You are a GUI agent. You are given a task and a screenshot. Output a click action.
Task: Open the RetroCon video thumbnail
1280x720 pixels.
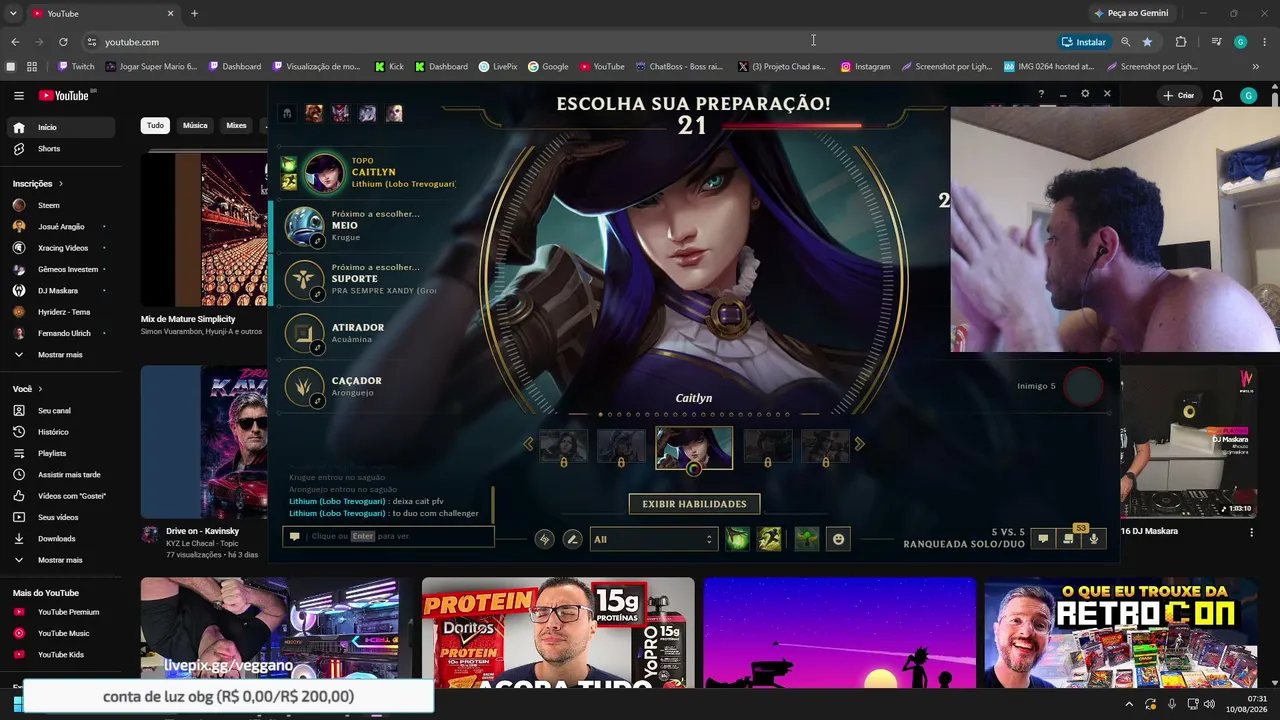click(1120, 633)
